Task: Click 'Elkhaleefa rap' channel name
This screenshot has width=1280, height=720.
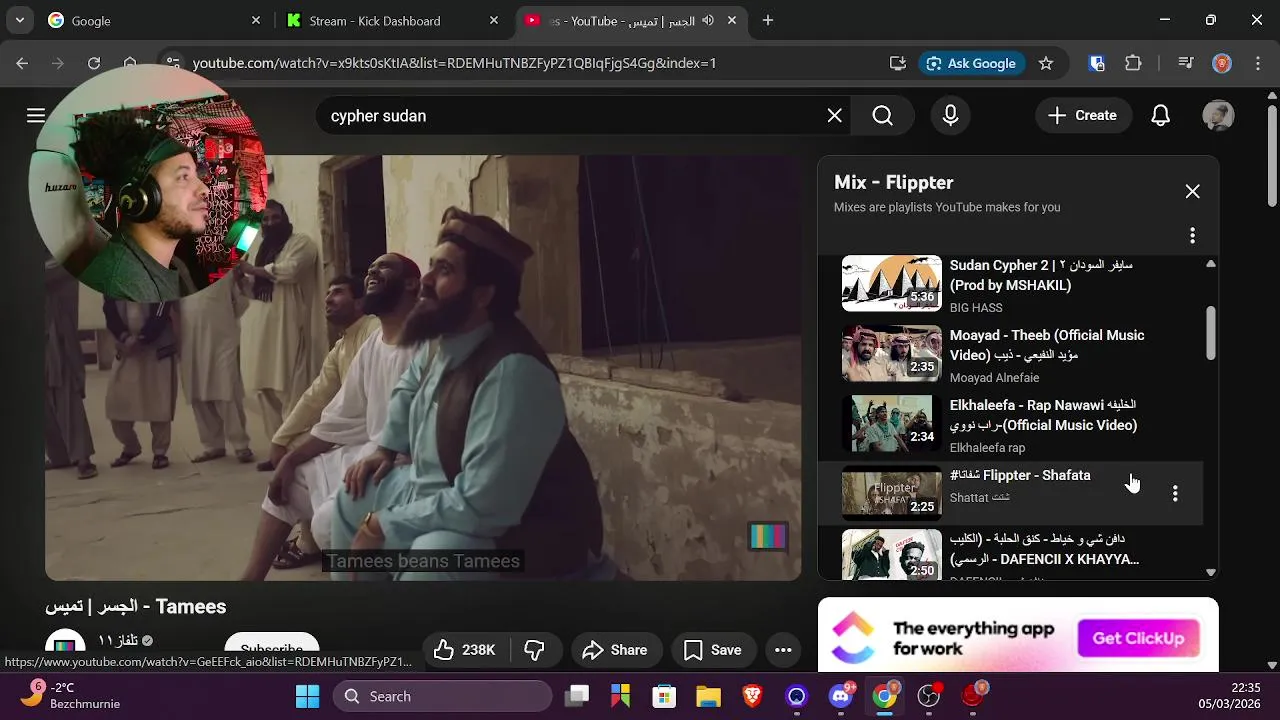Action: [x=988, y=448]
